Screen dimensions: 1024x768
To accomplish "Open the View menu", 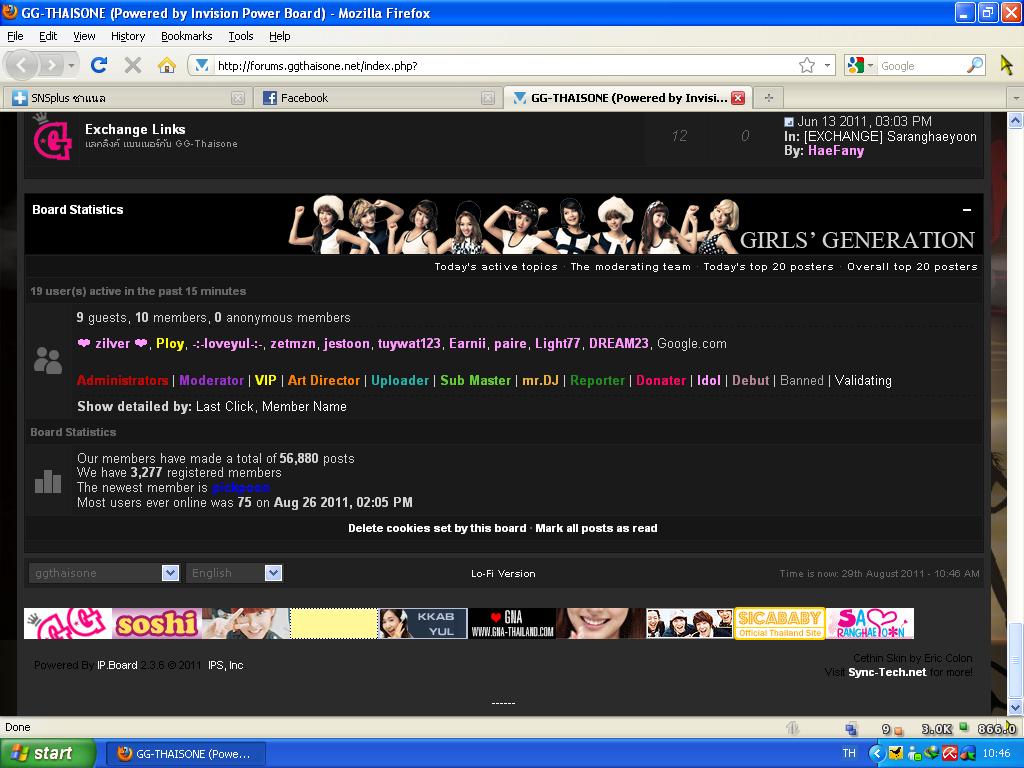I will [x=84, y=36].
